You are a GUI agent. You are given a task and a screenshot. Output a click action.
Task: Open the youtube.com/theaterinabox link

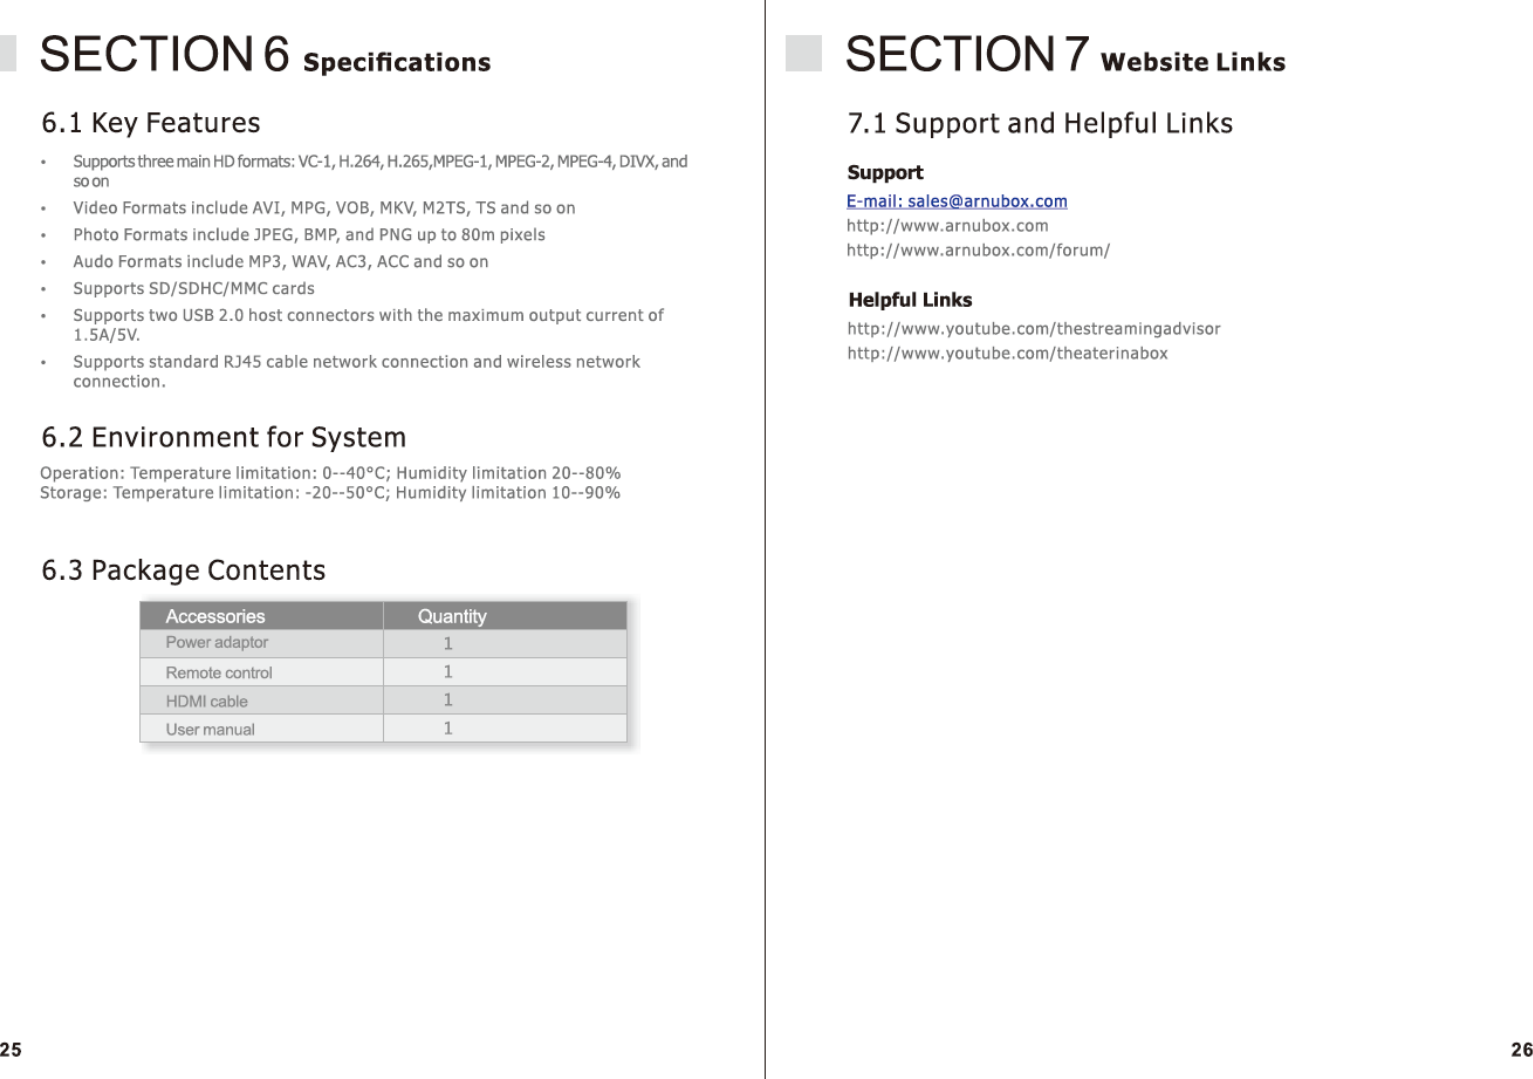1007,353
